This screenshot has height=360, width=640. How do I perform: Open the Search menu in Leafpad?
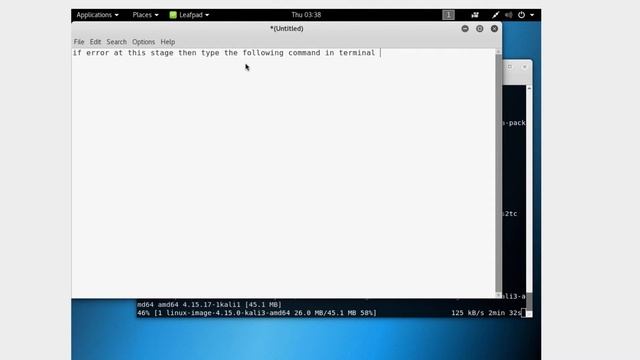(x=116, y=42)
